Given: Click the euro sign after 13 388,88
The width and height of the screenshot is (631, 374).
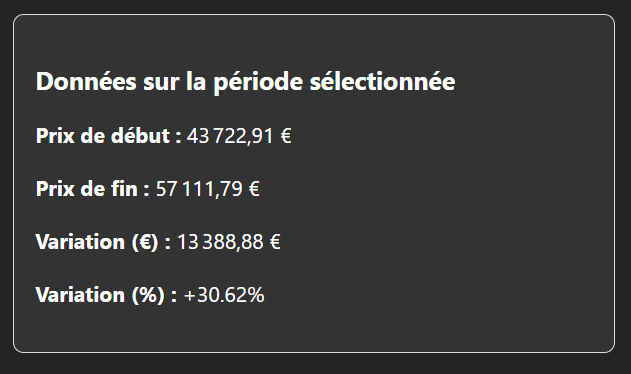Looking at the screenshot, I should point(275,242).
